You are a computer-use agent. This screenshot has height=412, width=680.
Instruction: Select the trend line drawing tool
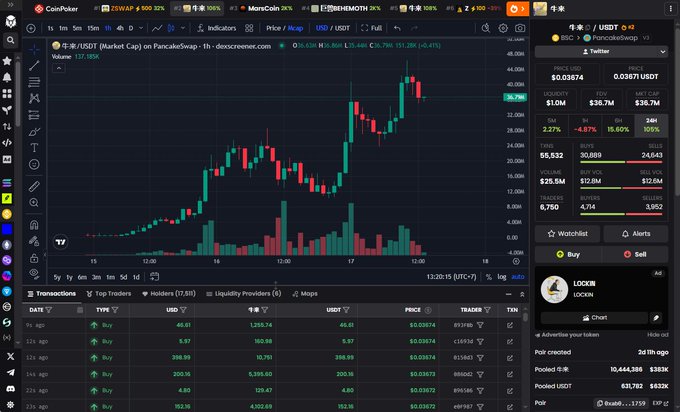point(34,65)
